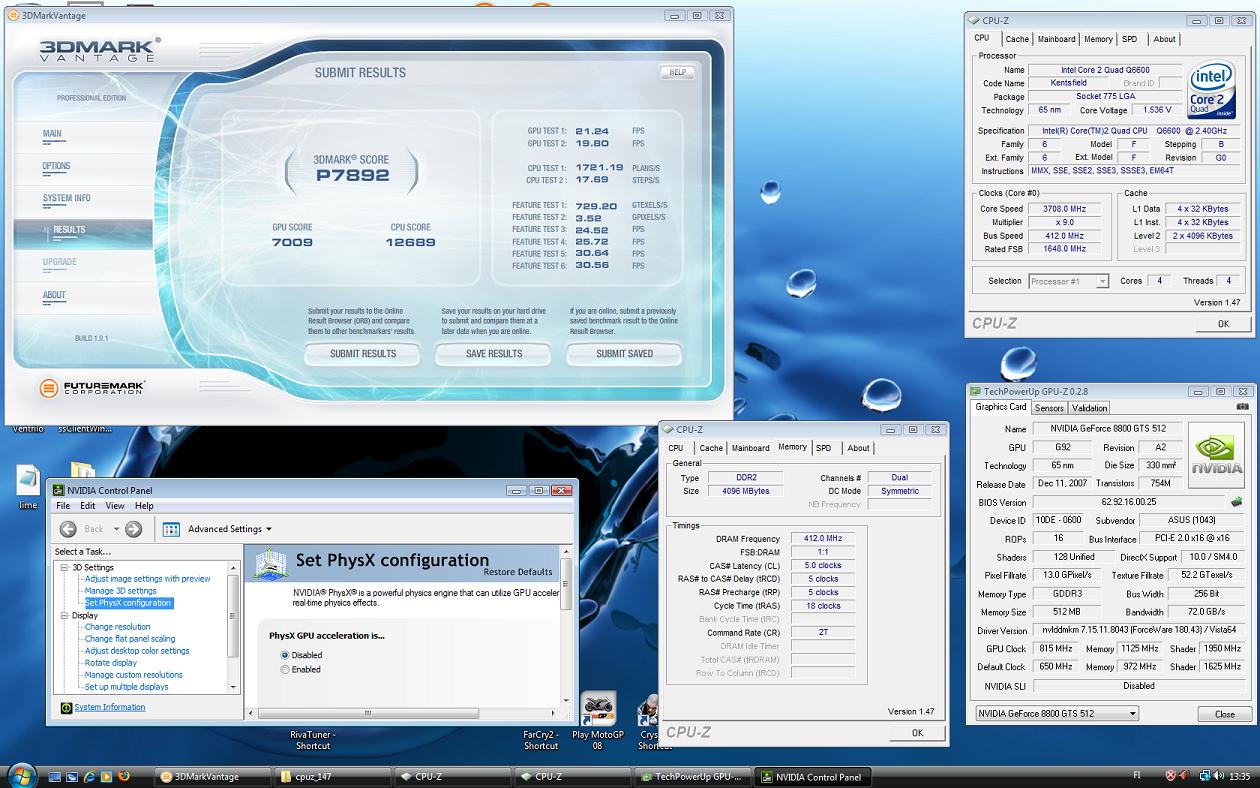Open the Crysis desktop shortcut icon
This screenshot has height=788, width=1260.
650,709
